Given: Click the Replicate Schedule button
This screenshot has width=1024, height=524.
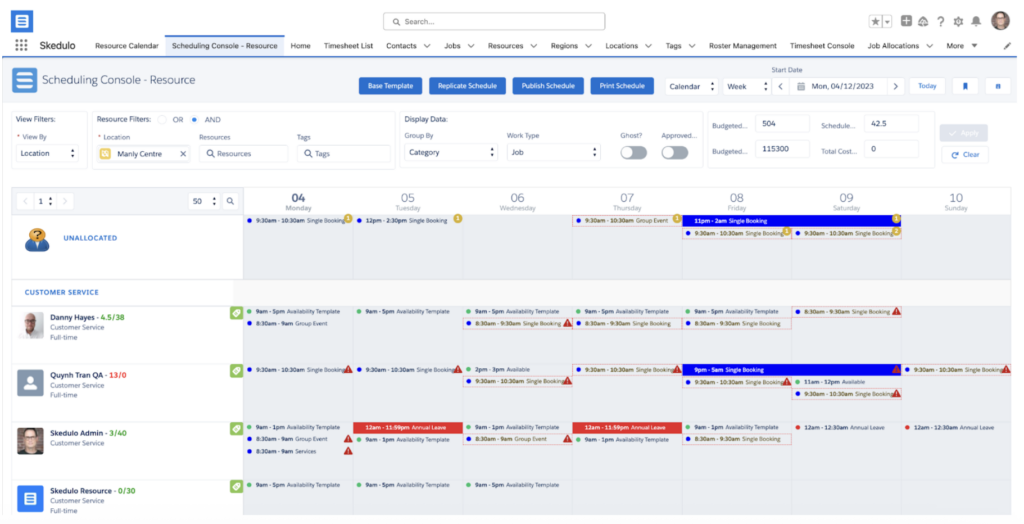Looking at the screenshot, I should pyautogui.click(x=467, y=86).
